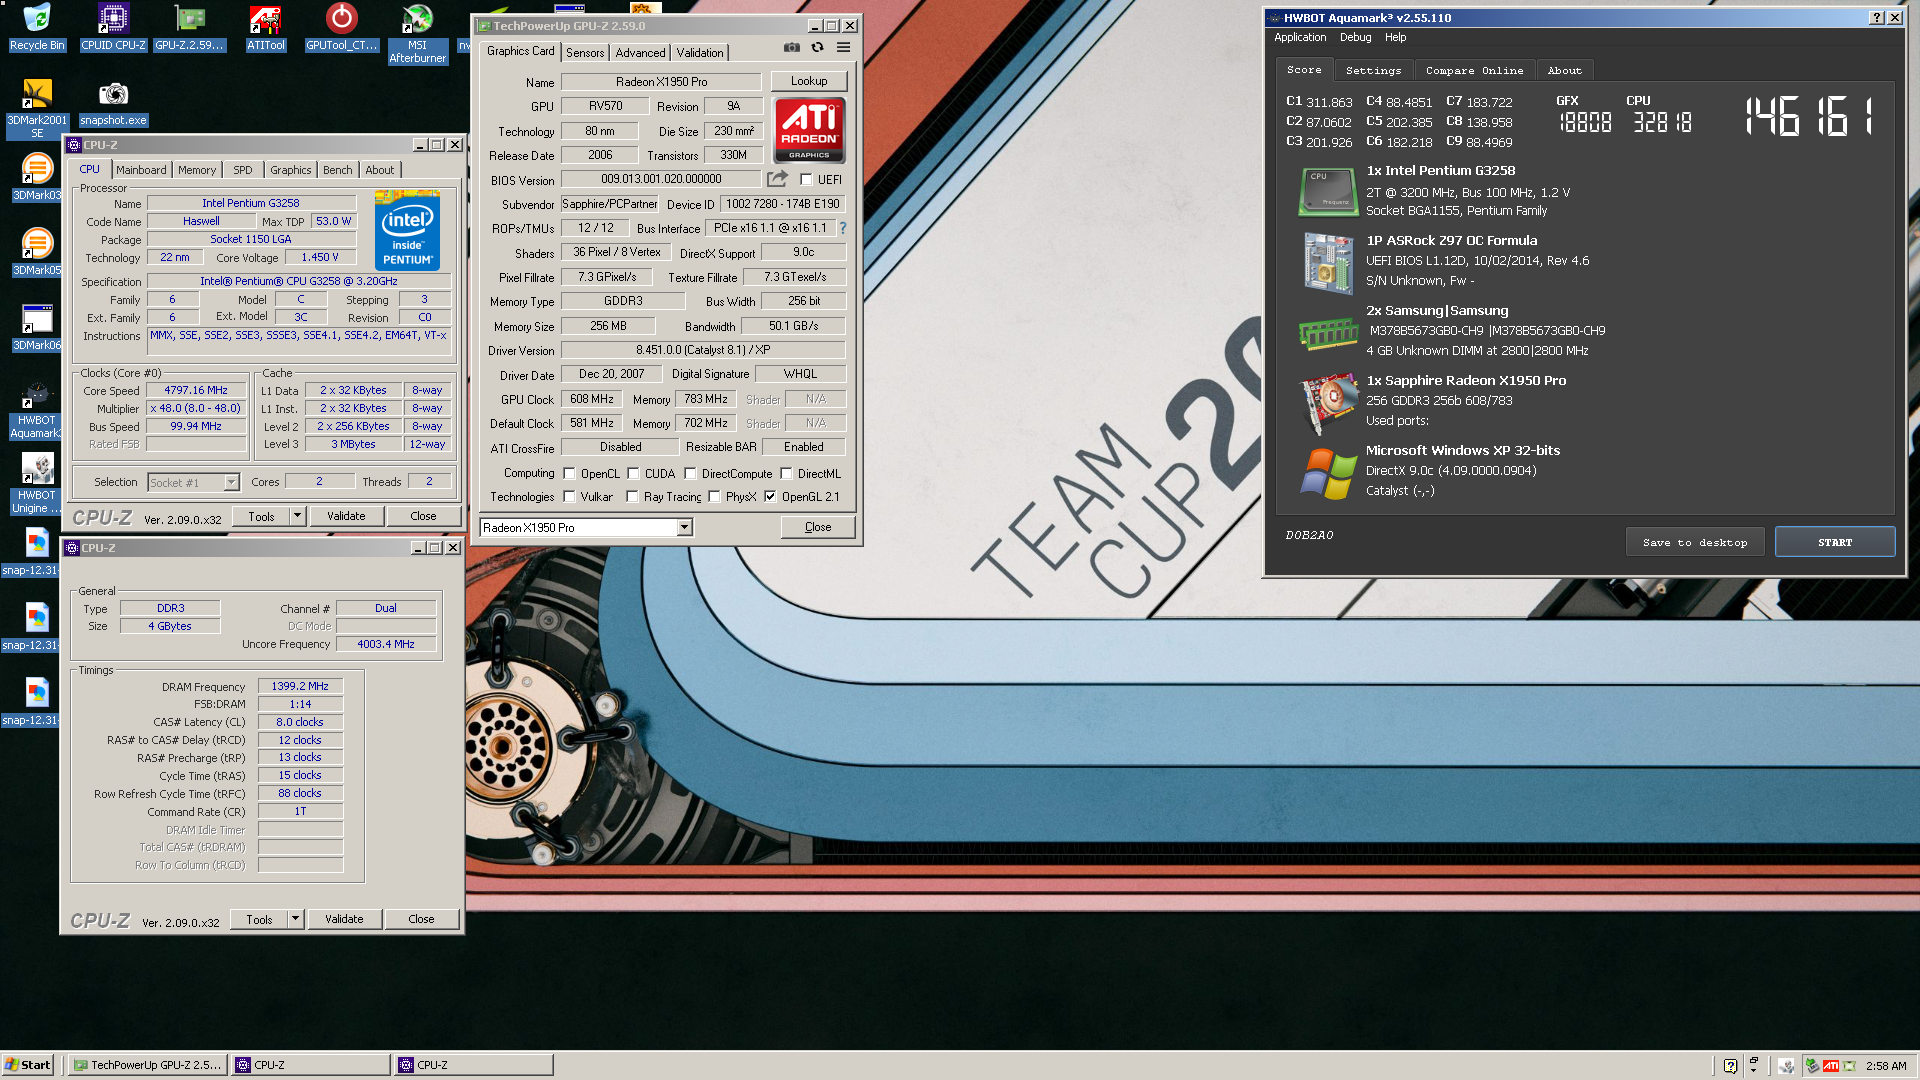The height and width of the screenshot is (1080, 1920).
Task: Click Validate in the CPU-Z CPU window
Action: click(346, 516)
